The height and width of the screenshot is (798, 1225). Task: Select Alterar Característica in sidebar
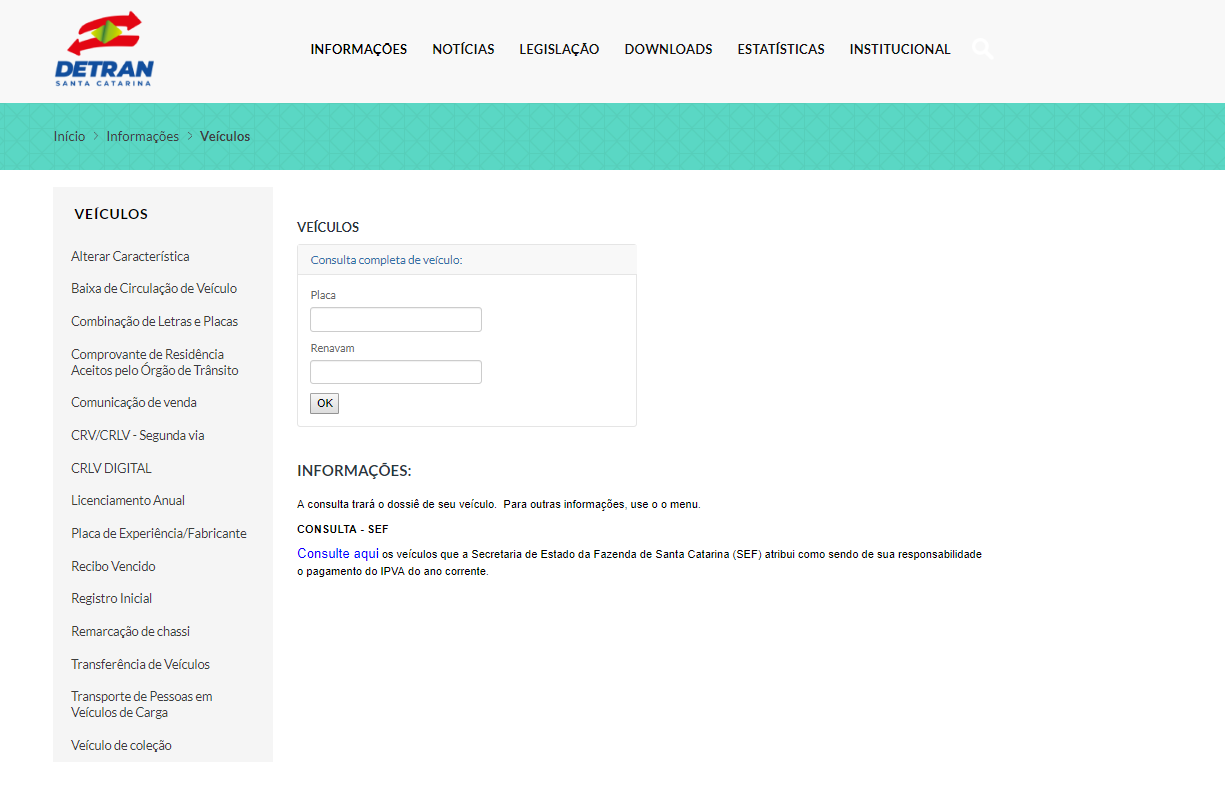coord(129,256)
